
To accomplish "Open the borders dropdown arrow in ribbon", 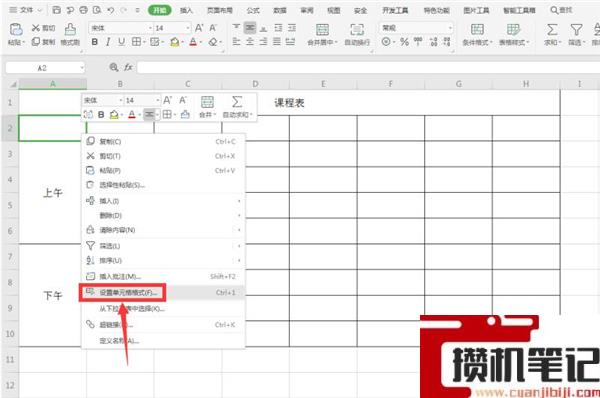I will coord(144,42).
